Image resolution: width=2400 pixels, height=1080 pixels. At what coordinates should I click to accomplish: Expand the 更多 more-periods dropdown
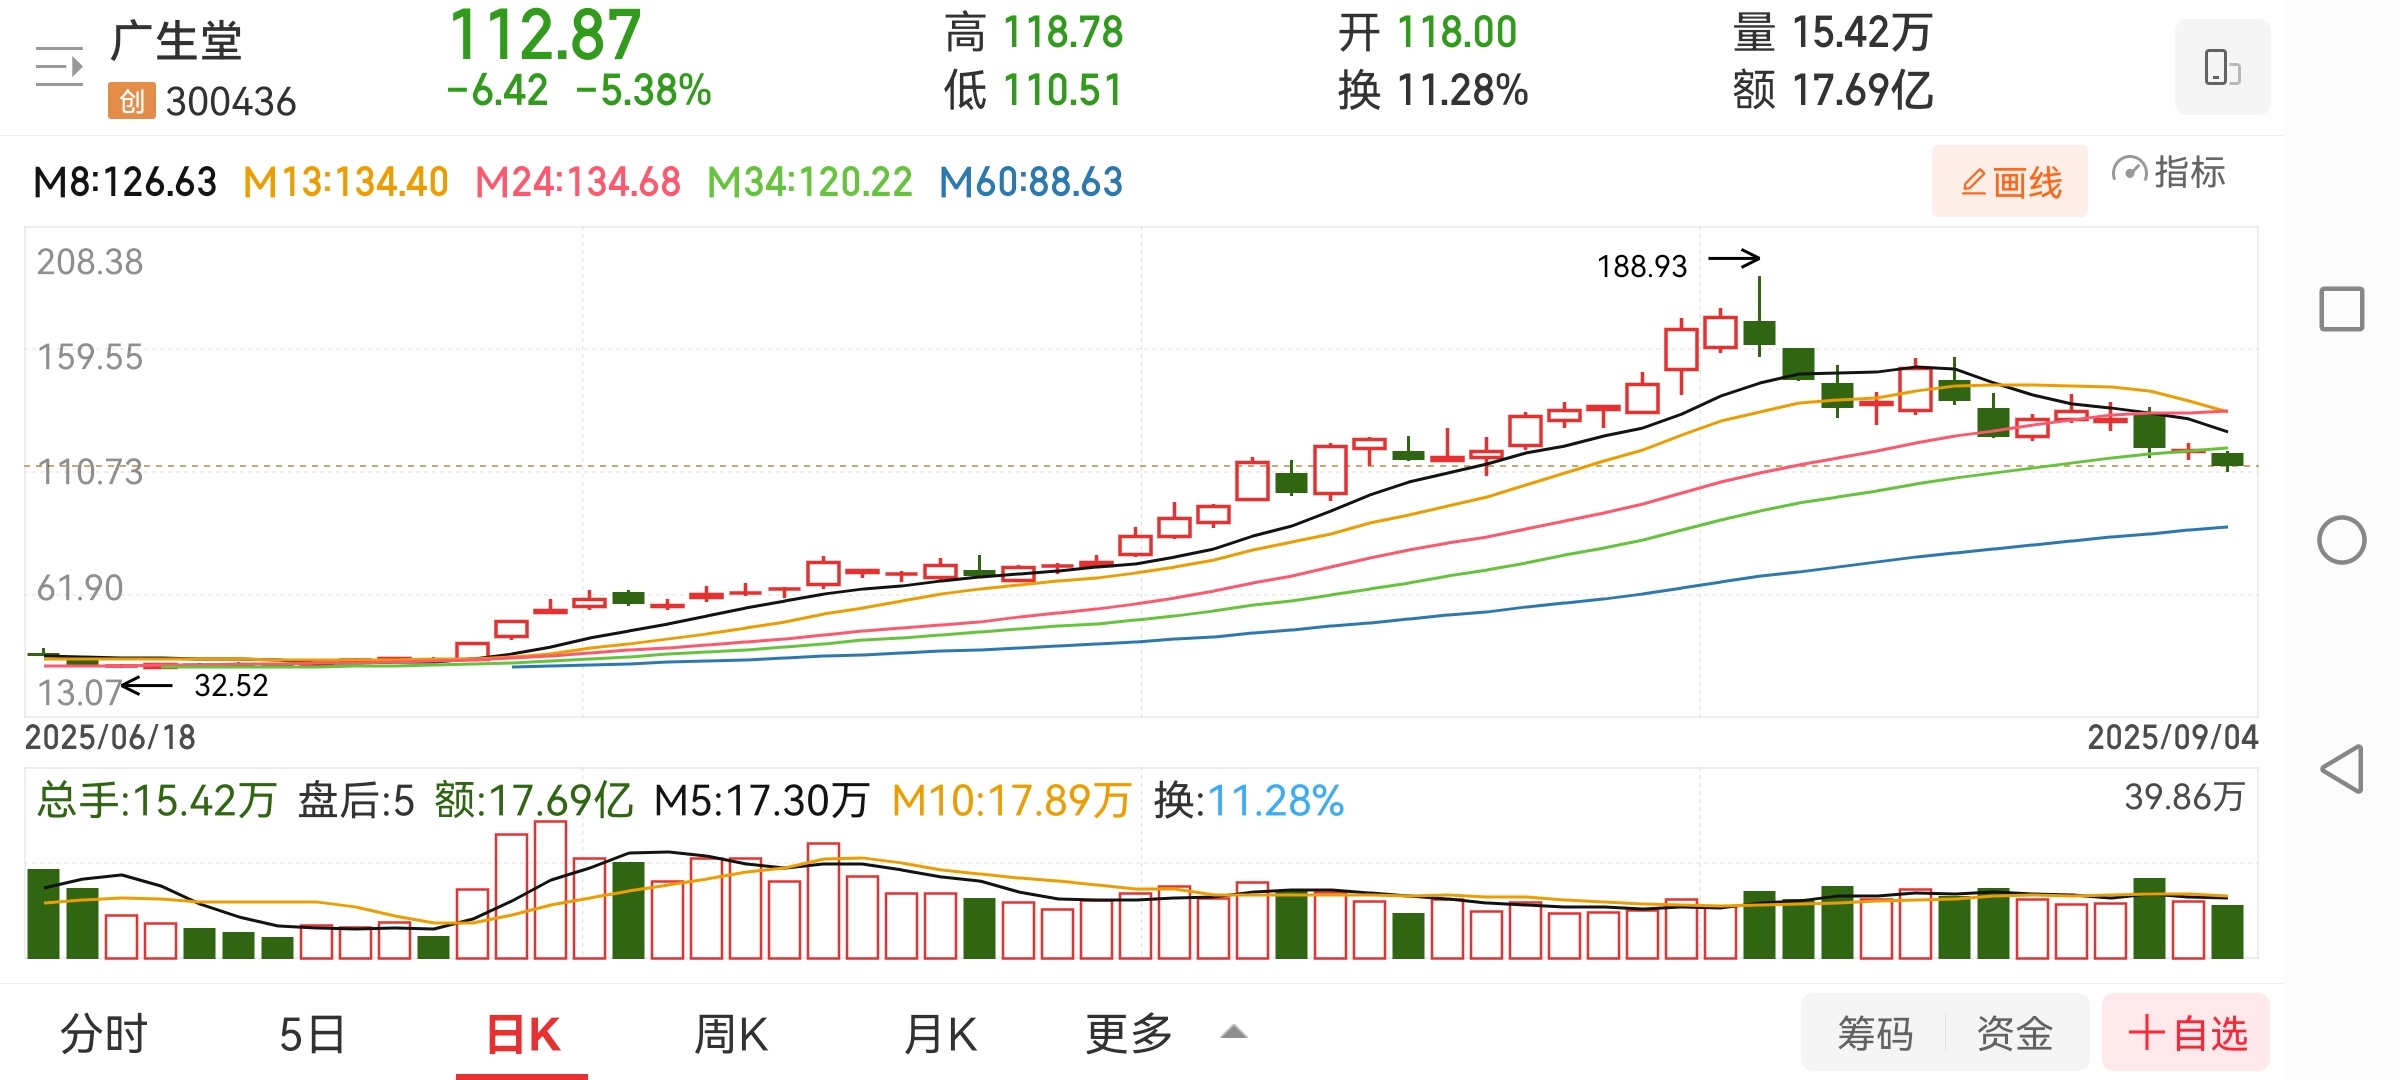1130,1034
